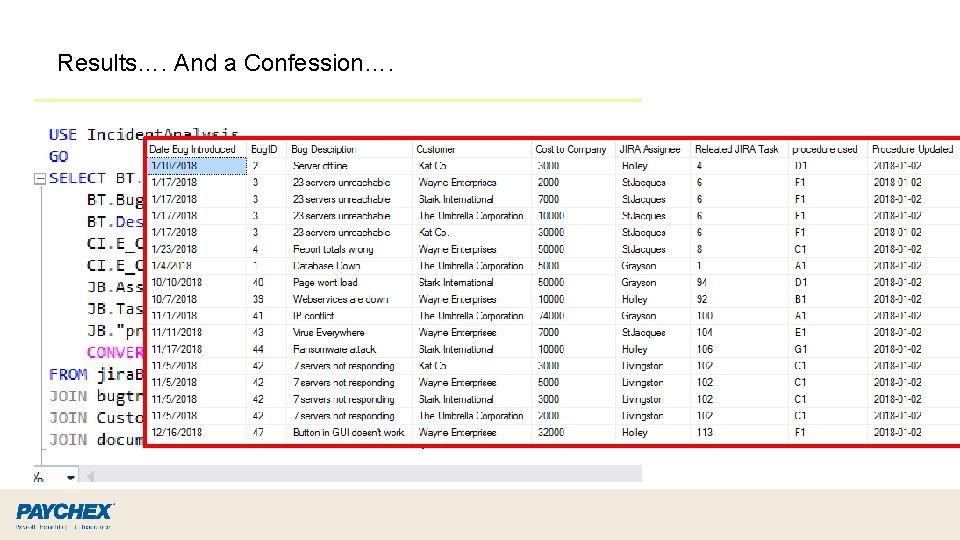Click the horizontal scrollbar left arrow

91,476
